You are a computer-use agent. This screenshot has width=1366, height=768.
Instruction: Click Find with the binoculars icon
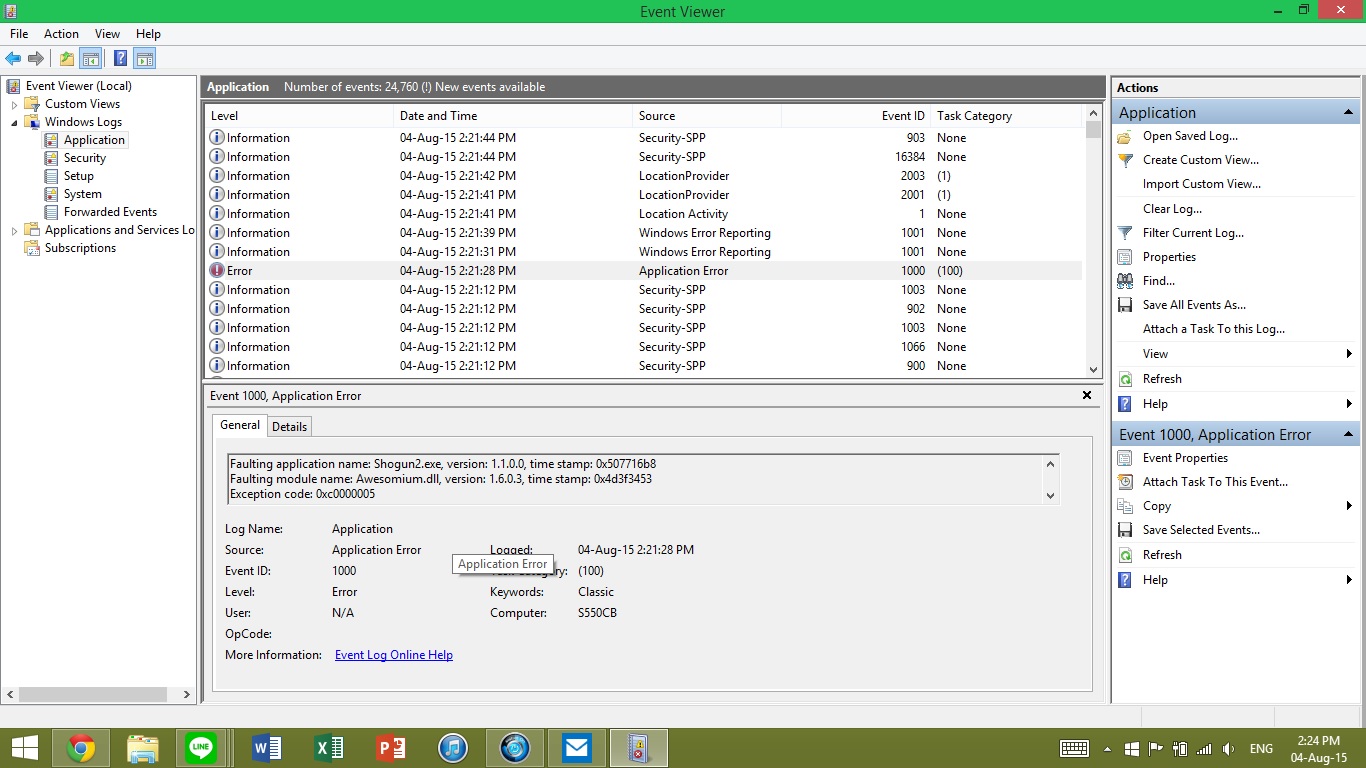pos(1158,281)
